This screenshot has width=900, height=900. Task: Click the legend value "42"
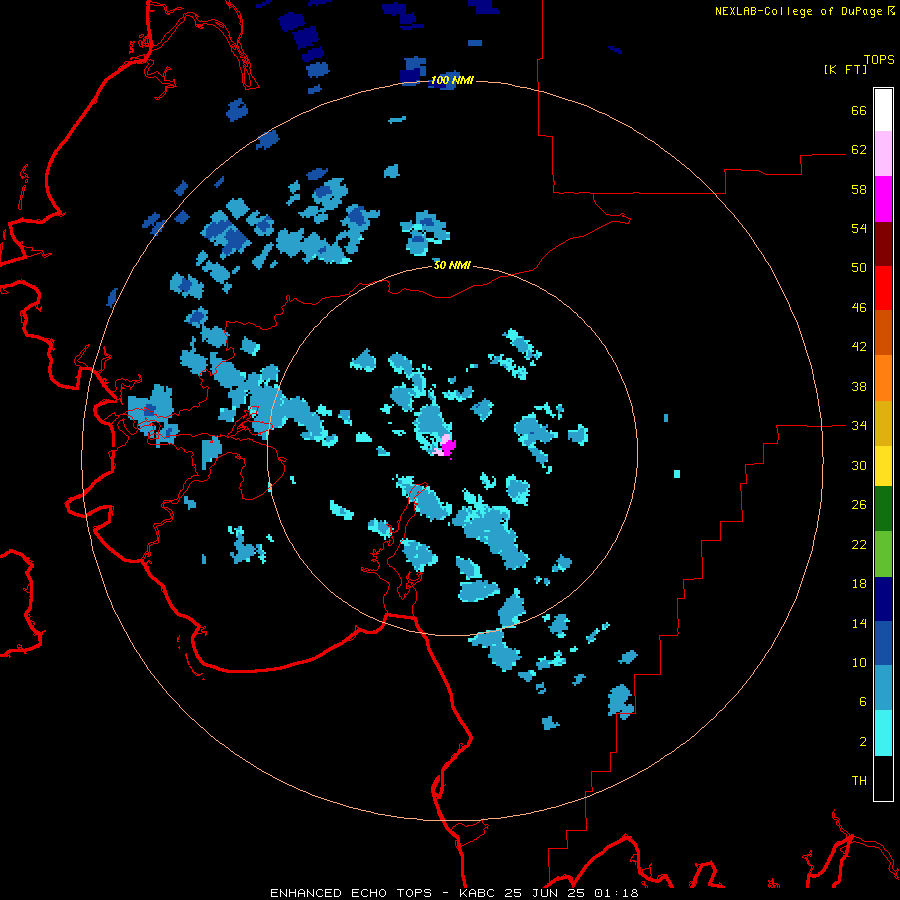[x=859, y=347]
